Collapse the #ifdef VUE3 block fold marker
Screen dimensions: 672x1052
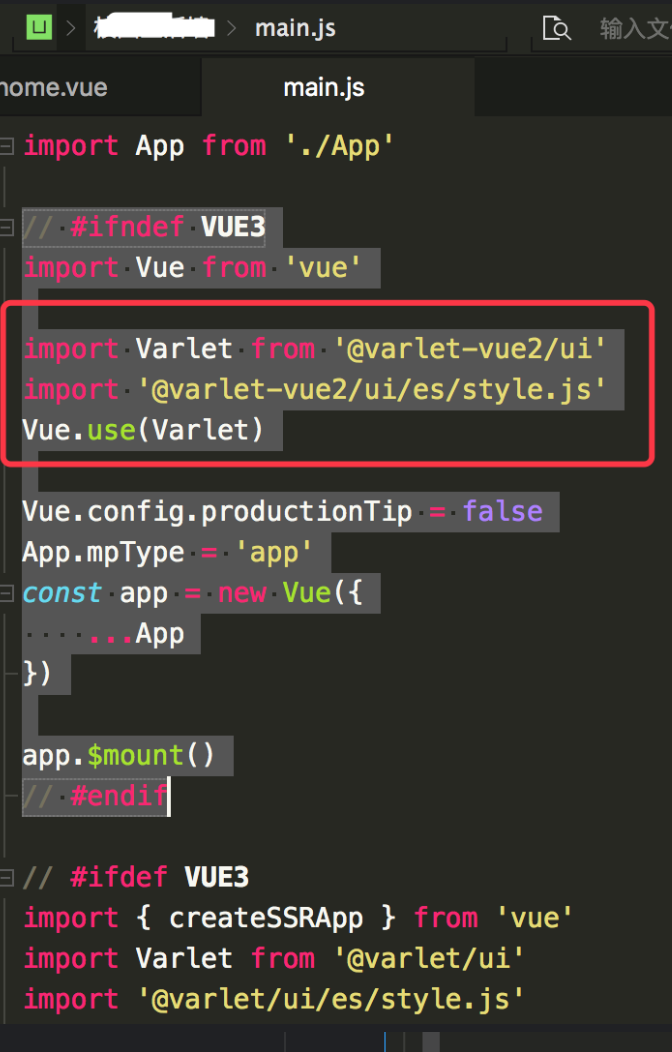pos(7,877)
